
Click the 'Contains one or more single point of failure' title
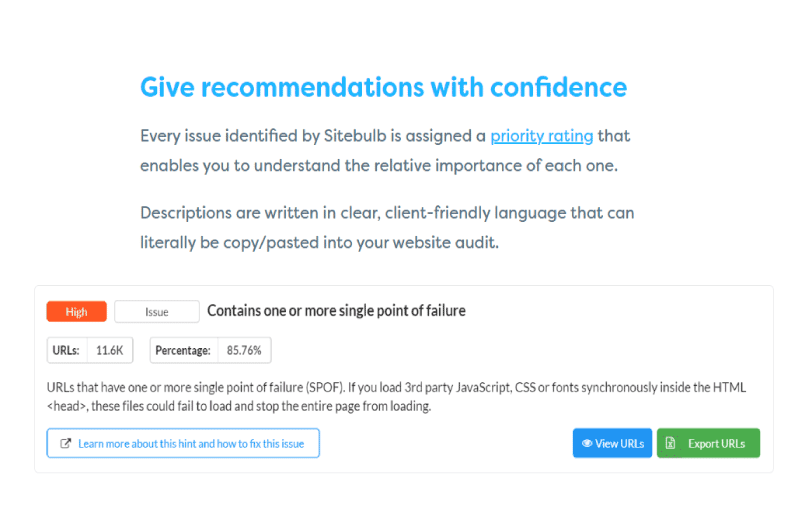point(336,311)
